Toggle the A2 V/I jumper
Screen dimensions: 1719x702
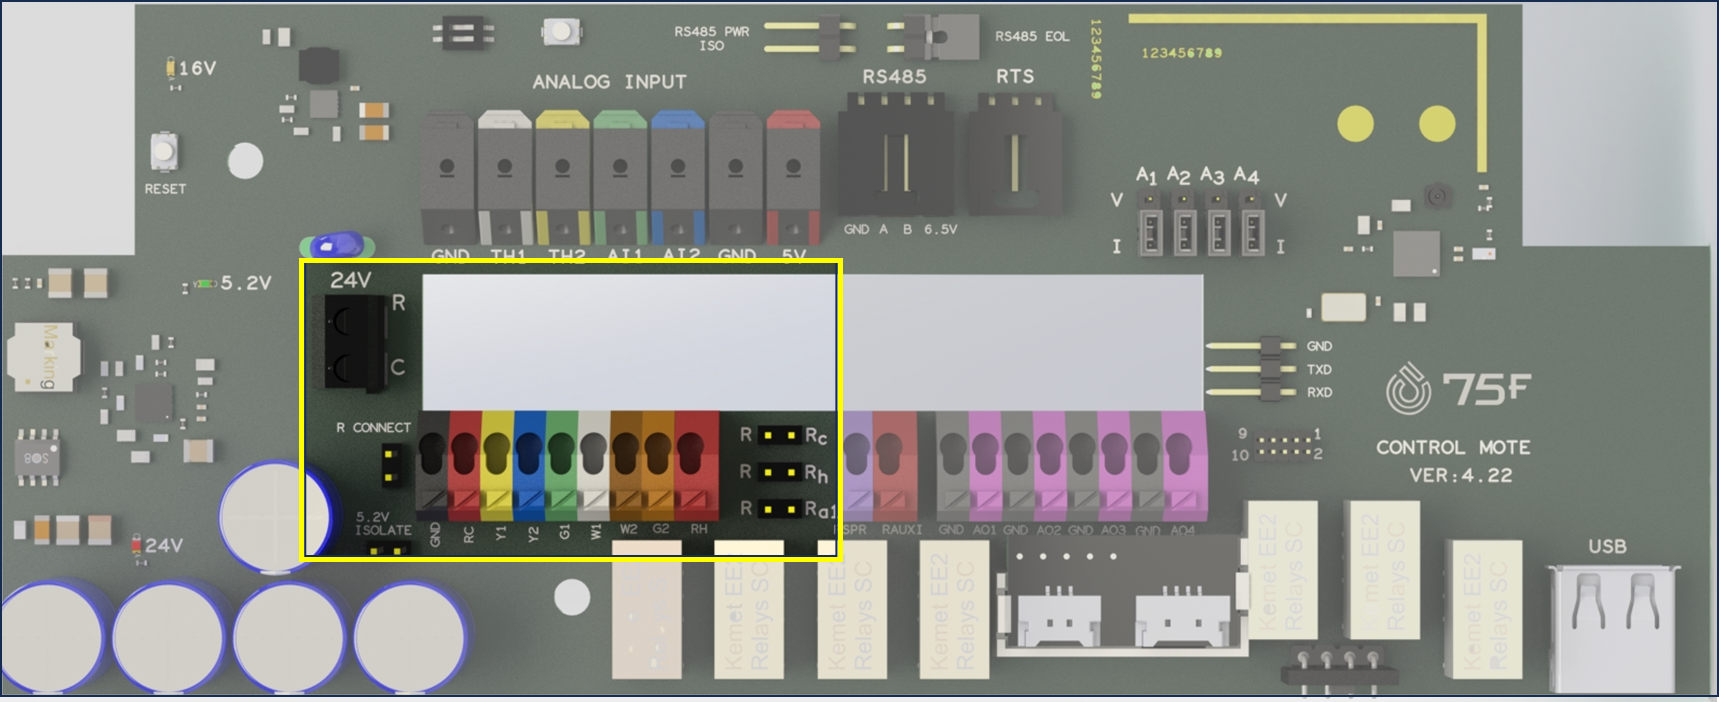(1184, 223)
